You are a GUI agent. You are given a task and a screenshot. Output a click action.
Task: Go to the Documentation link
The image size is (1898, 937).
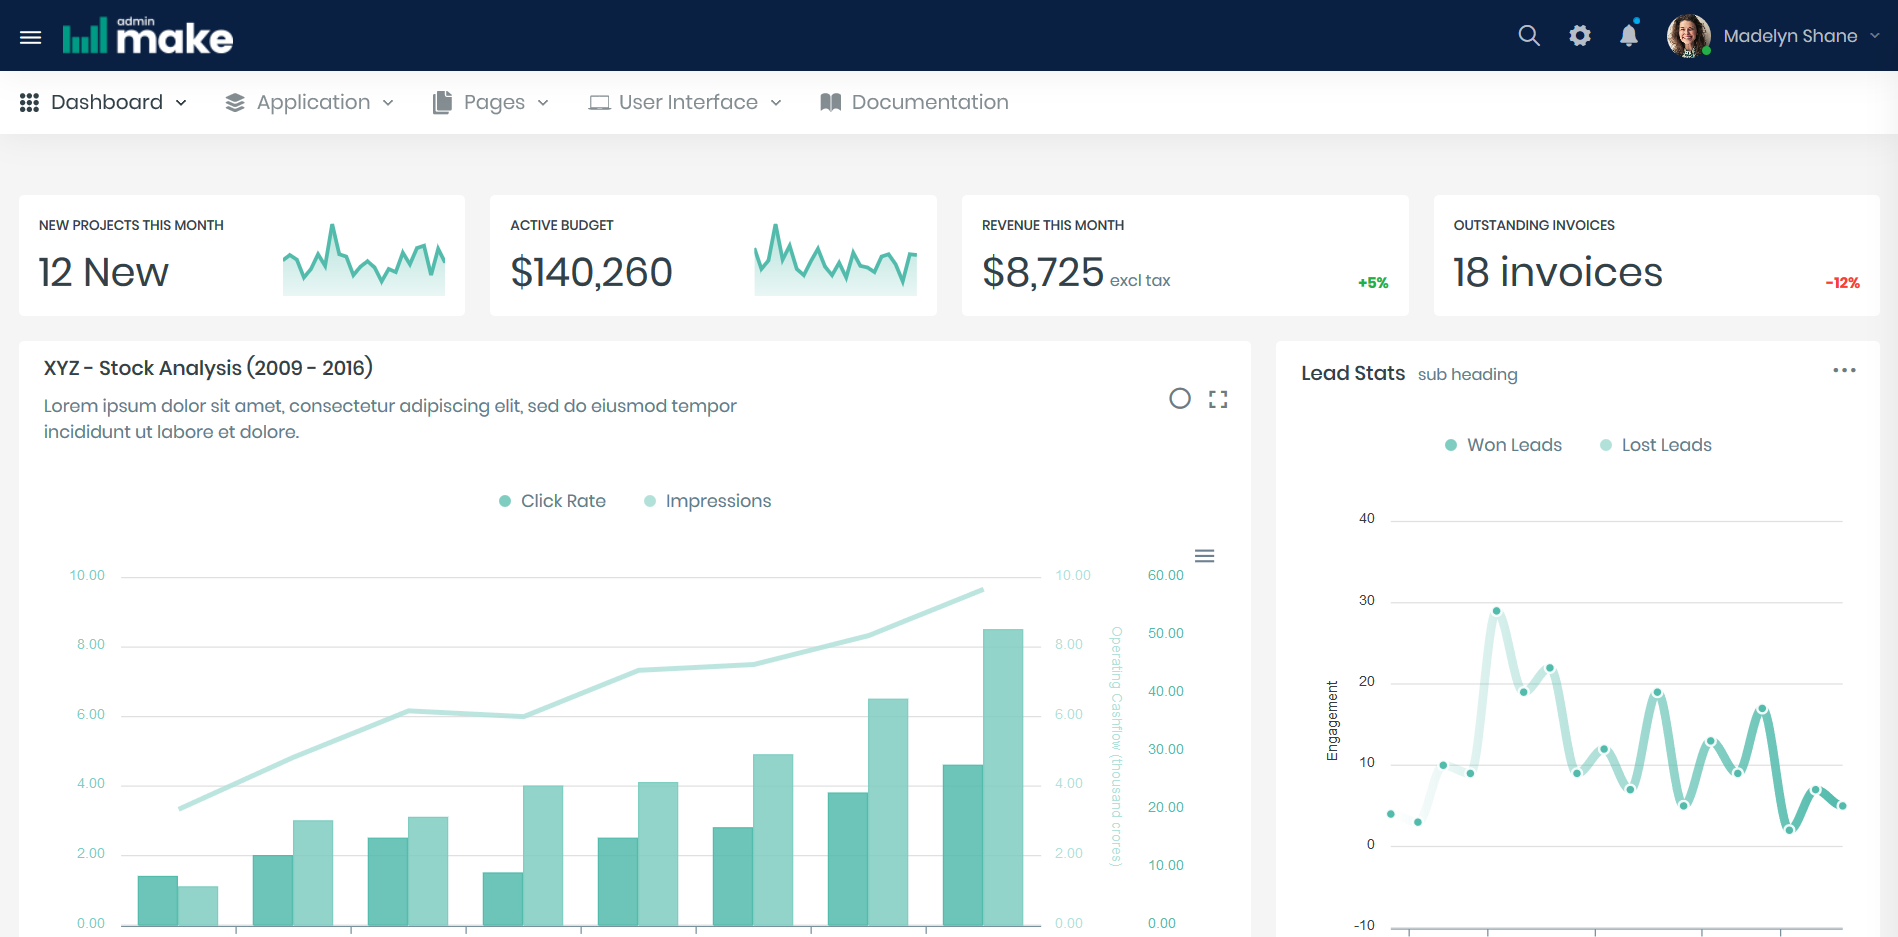[x=914, y=102]
